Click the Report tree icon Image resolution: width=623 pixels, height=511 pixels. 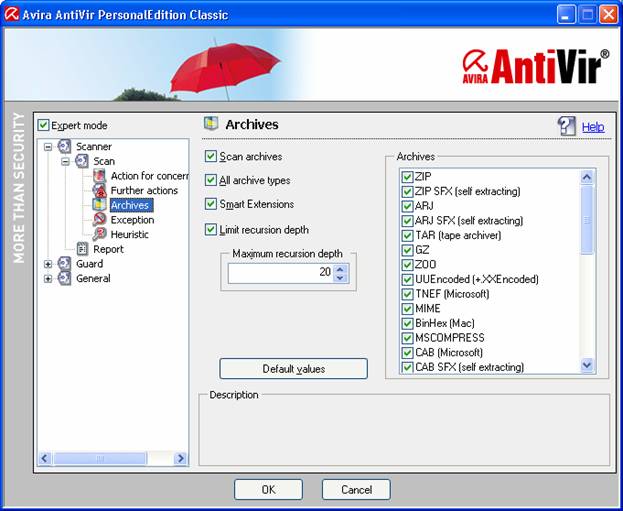83,249
